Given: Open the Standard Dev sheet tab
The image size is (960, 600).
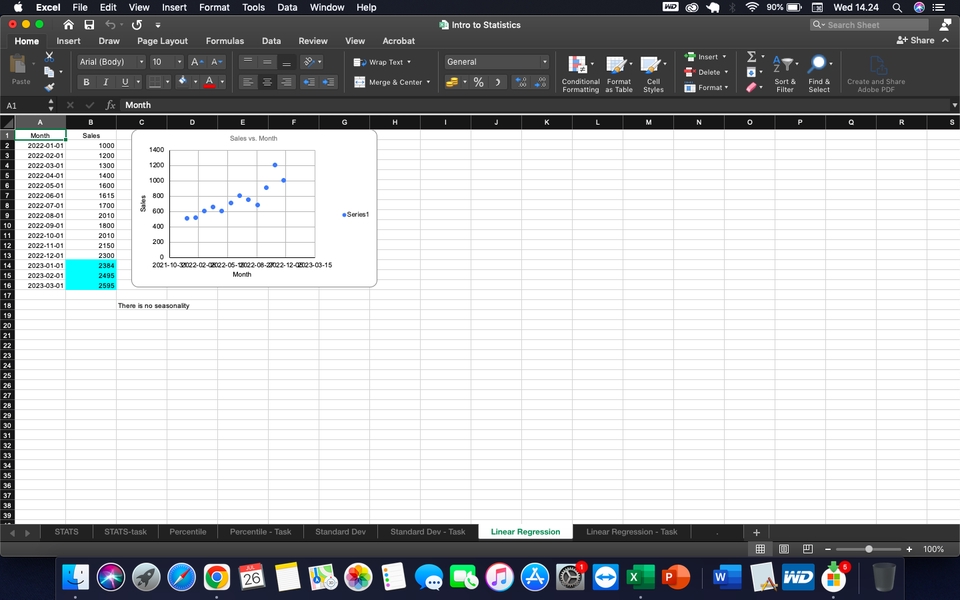Looking at the screenshot, I should 340,531.
